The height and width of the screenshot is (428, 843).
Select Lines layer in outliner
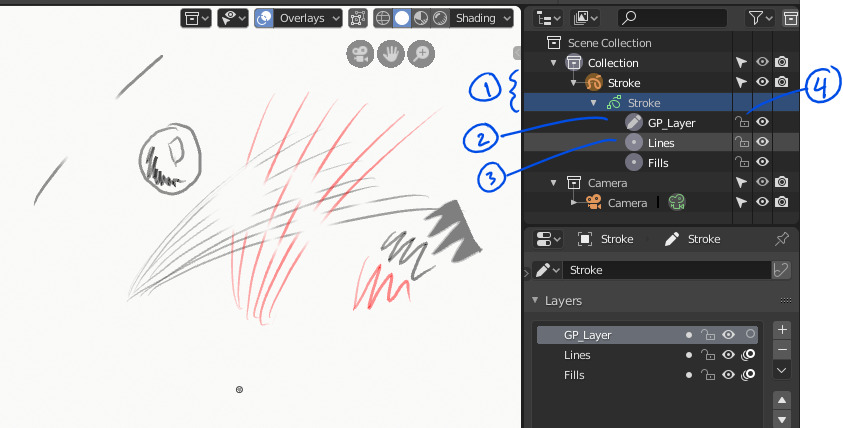(661, 143)
